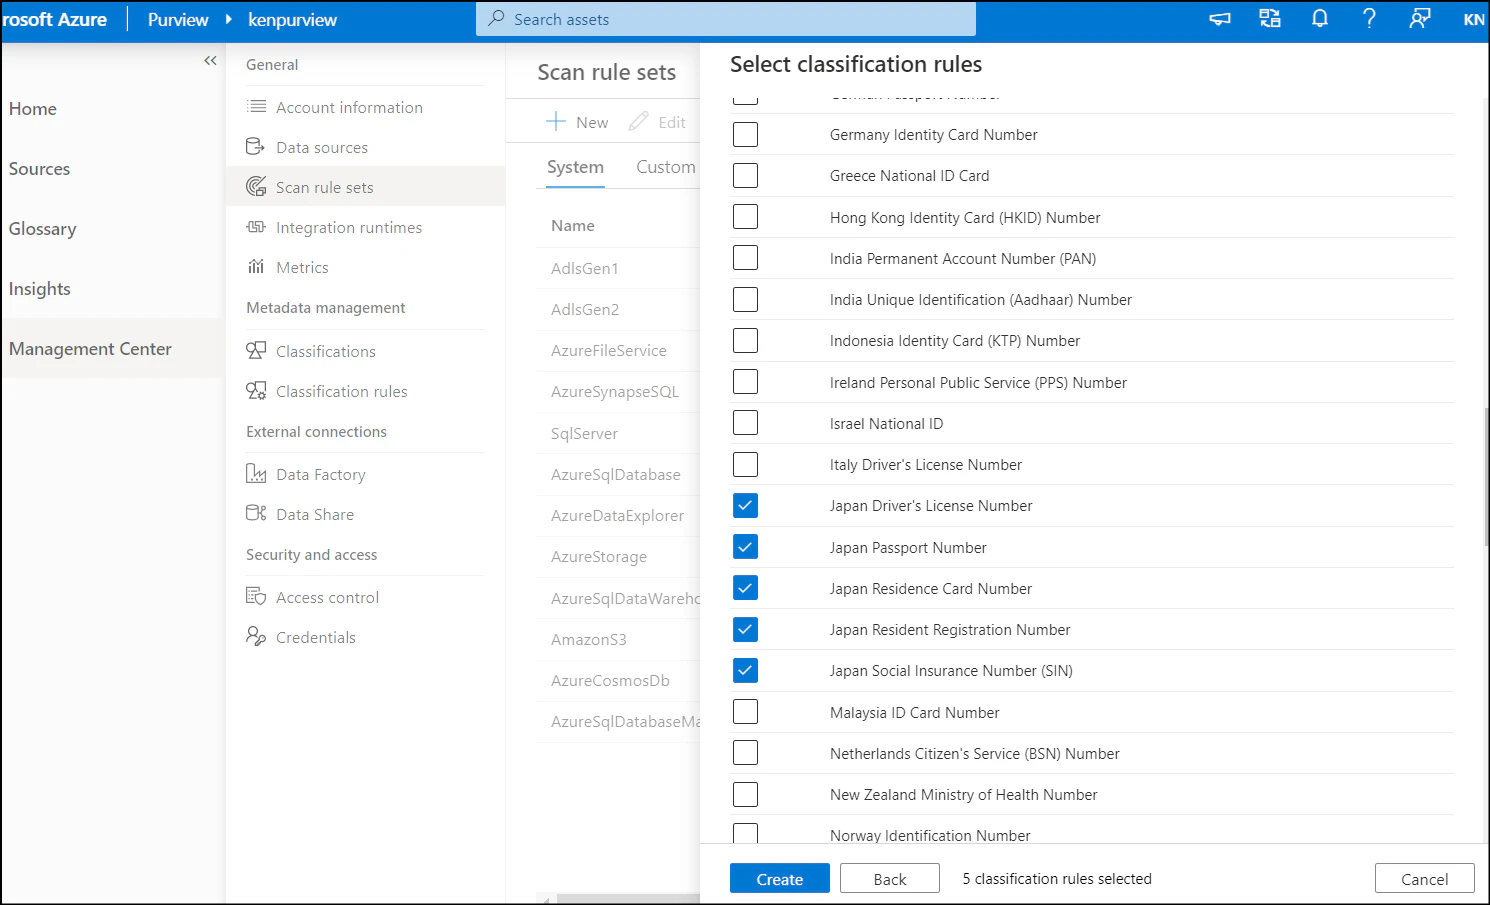Click the Data sources icon
This screenshot has width=1490, height=905.
point(256,147)
